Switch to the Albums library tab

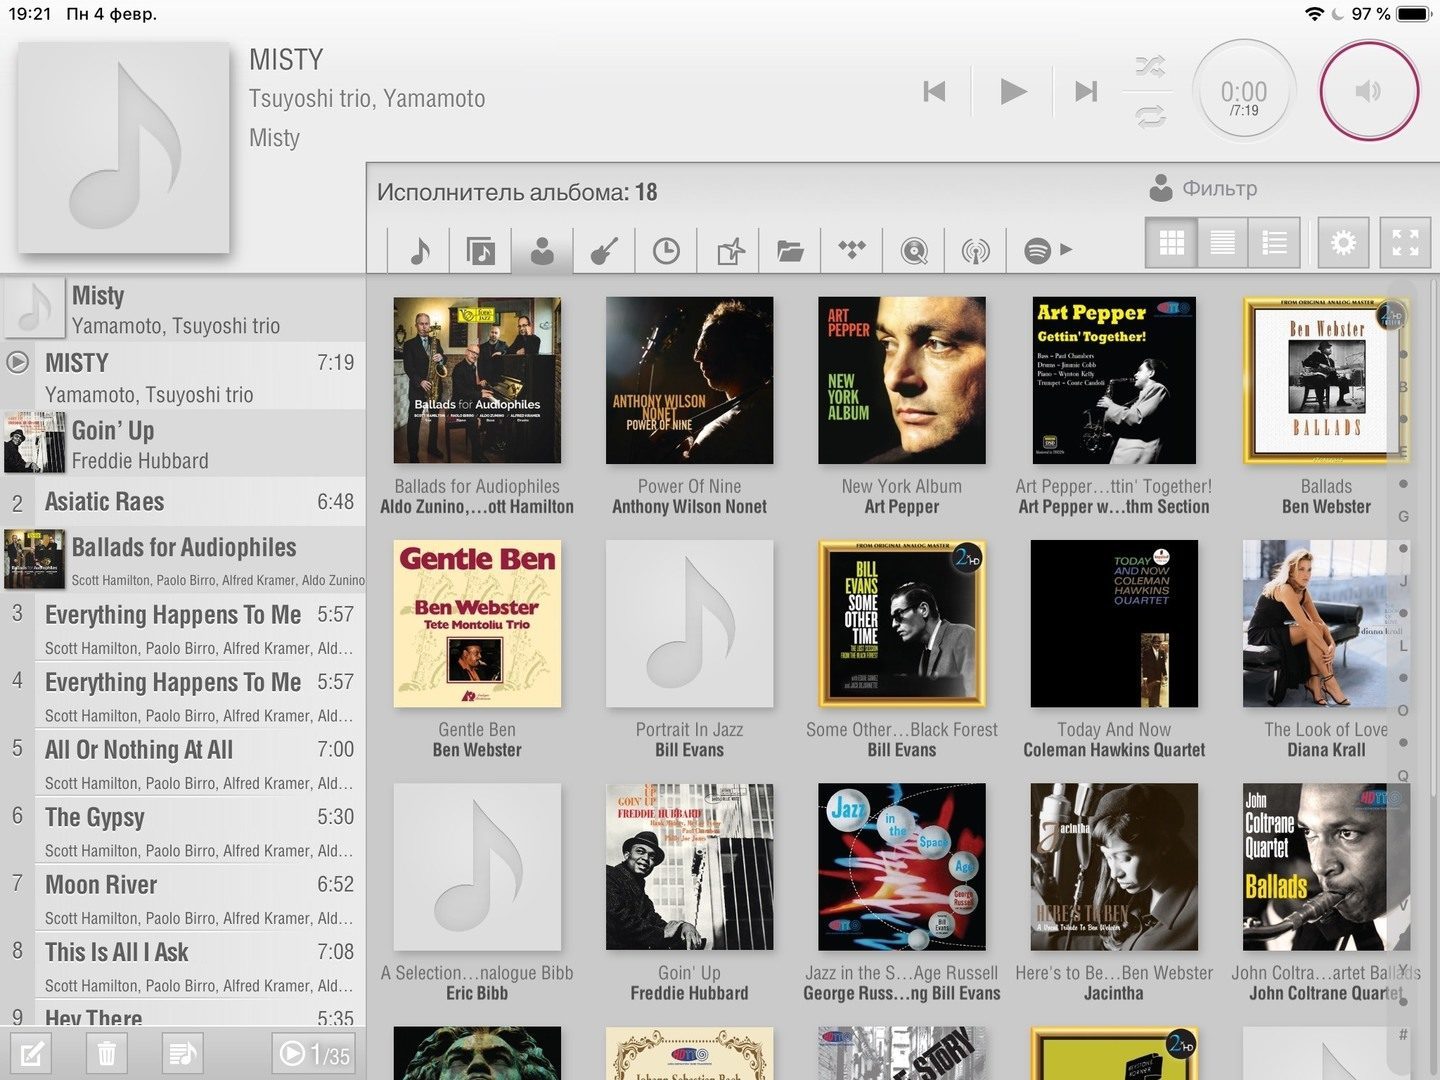[x=480, y=250]
